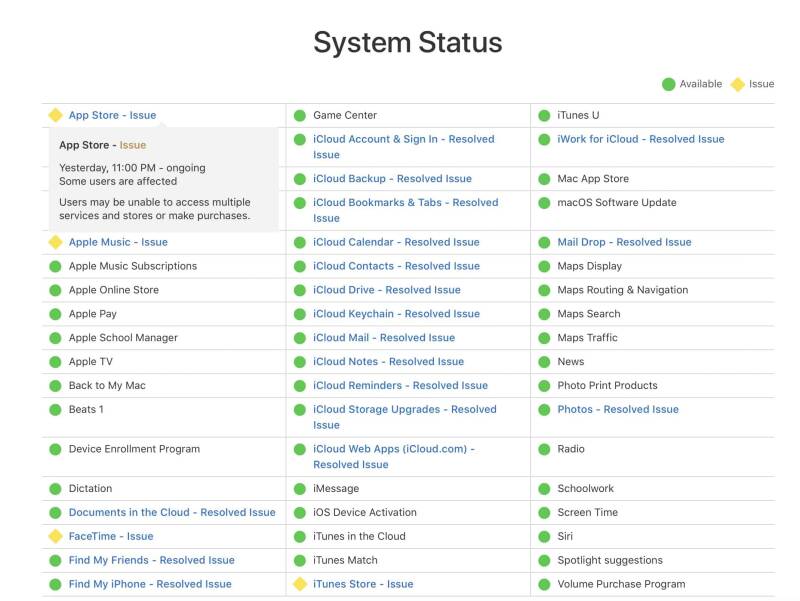Click the green dot next to Screen Time
The image size is (800, 601).
544,513
